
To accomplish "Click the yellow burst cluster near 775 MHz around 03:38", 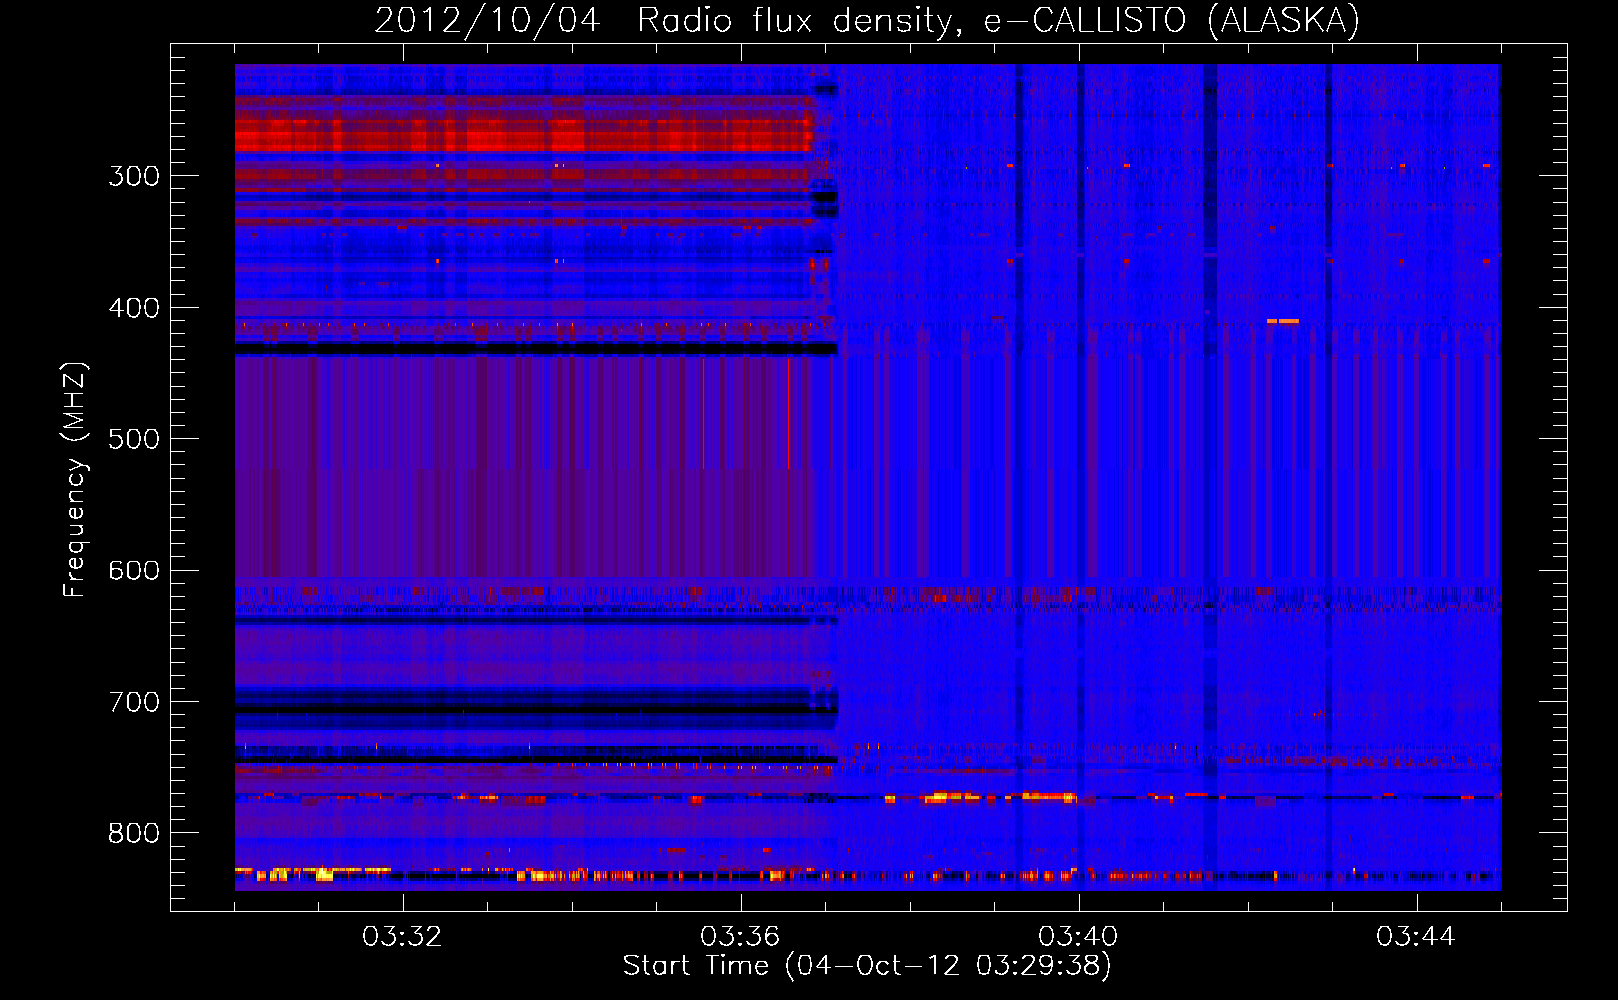I will coord(950,797).
